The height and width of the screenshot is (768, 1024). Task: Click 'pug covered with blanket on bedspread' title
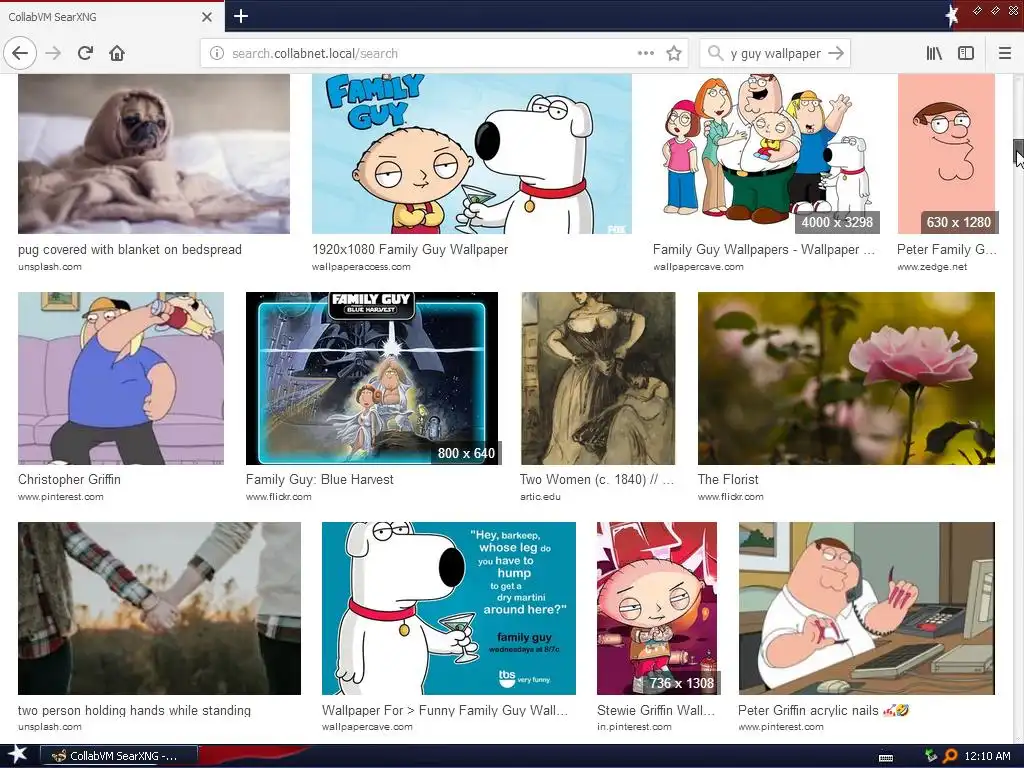tap(129, 249)
